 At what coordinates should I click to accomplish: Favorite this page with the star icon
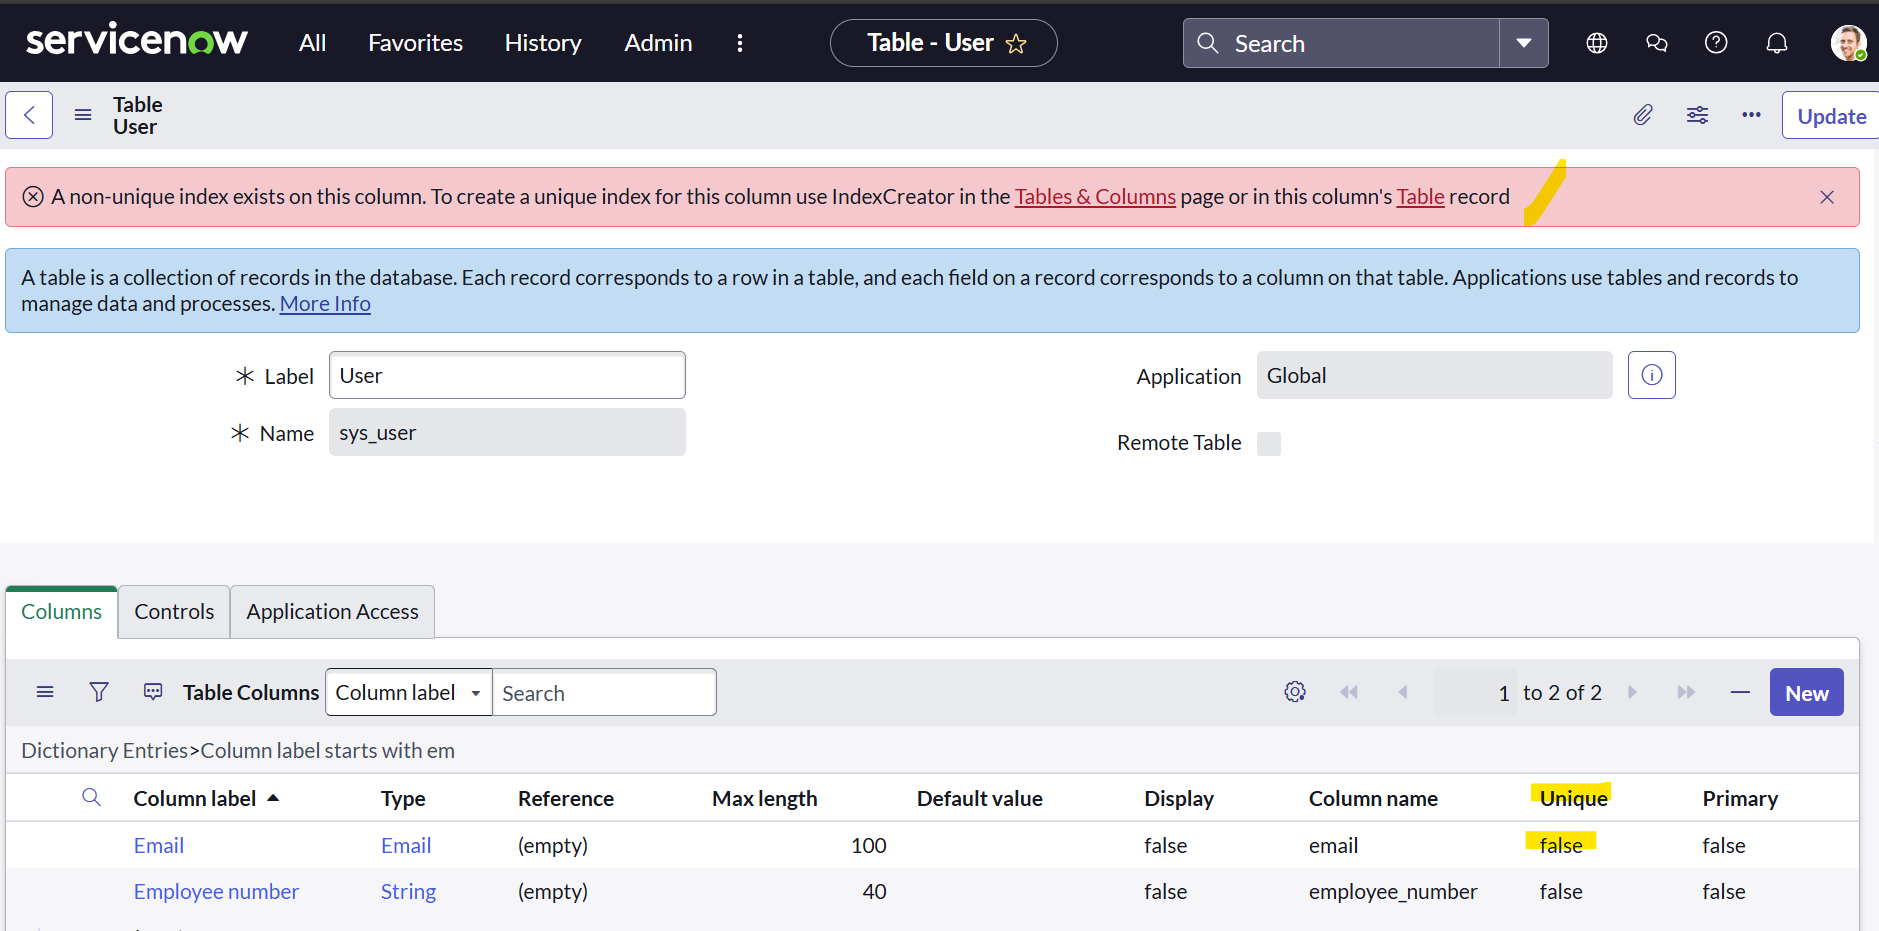[1016, 44]
